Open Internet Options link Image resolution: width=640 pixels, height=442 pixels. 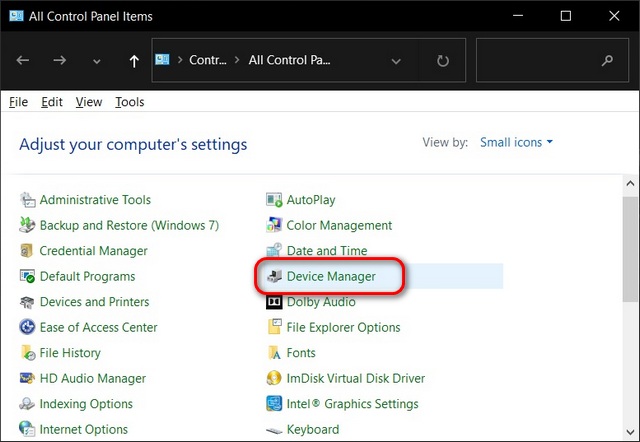(84, 429)
